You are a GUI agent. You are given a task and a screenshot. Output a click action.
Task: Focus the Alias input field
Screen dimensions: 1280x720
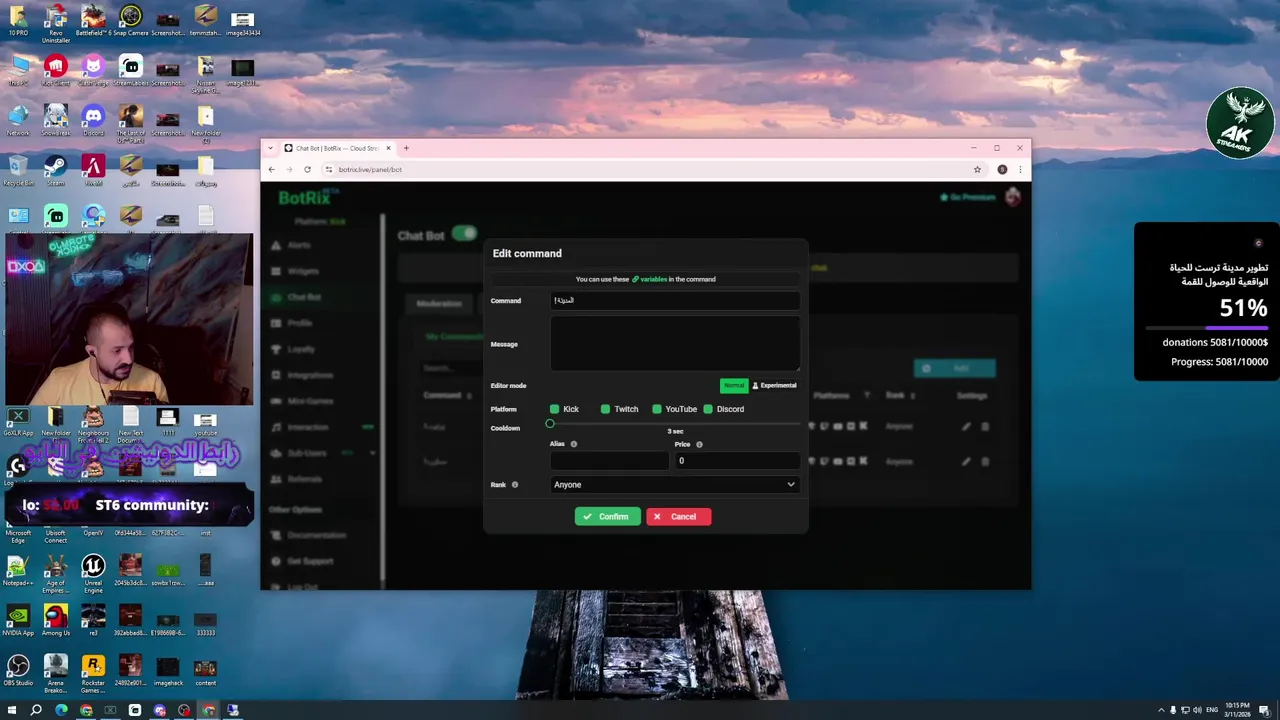[x=609, y=461]
